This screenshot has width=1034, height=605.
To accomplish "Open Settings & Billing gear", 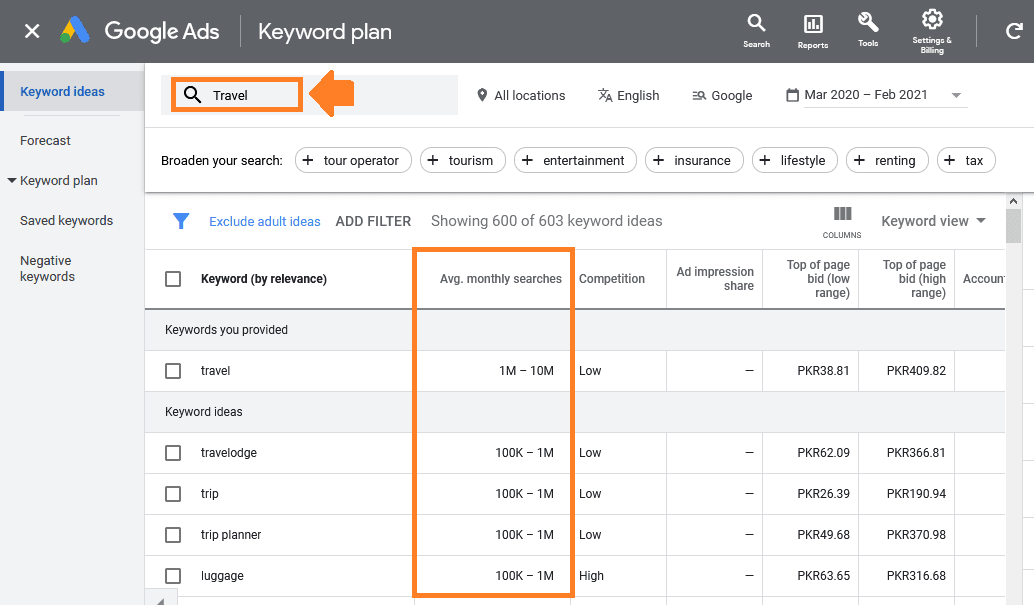I will click(931, 29).
